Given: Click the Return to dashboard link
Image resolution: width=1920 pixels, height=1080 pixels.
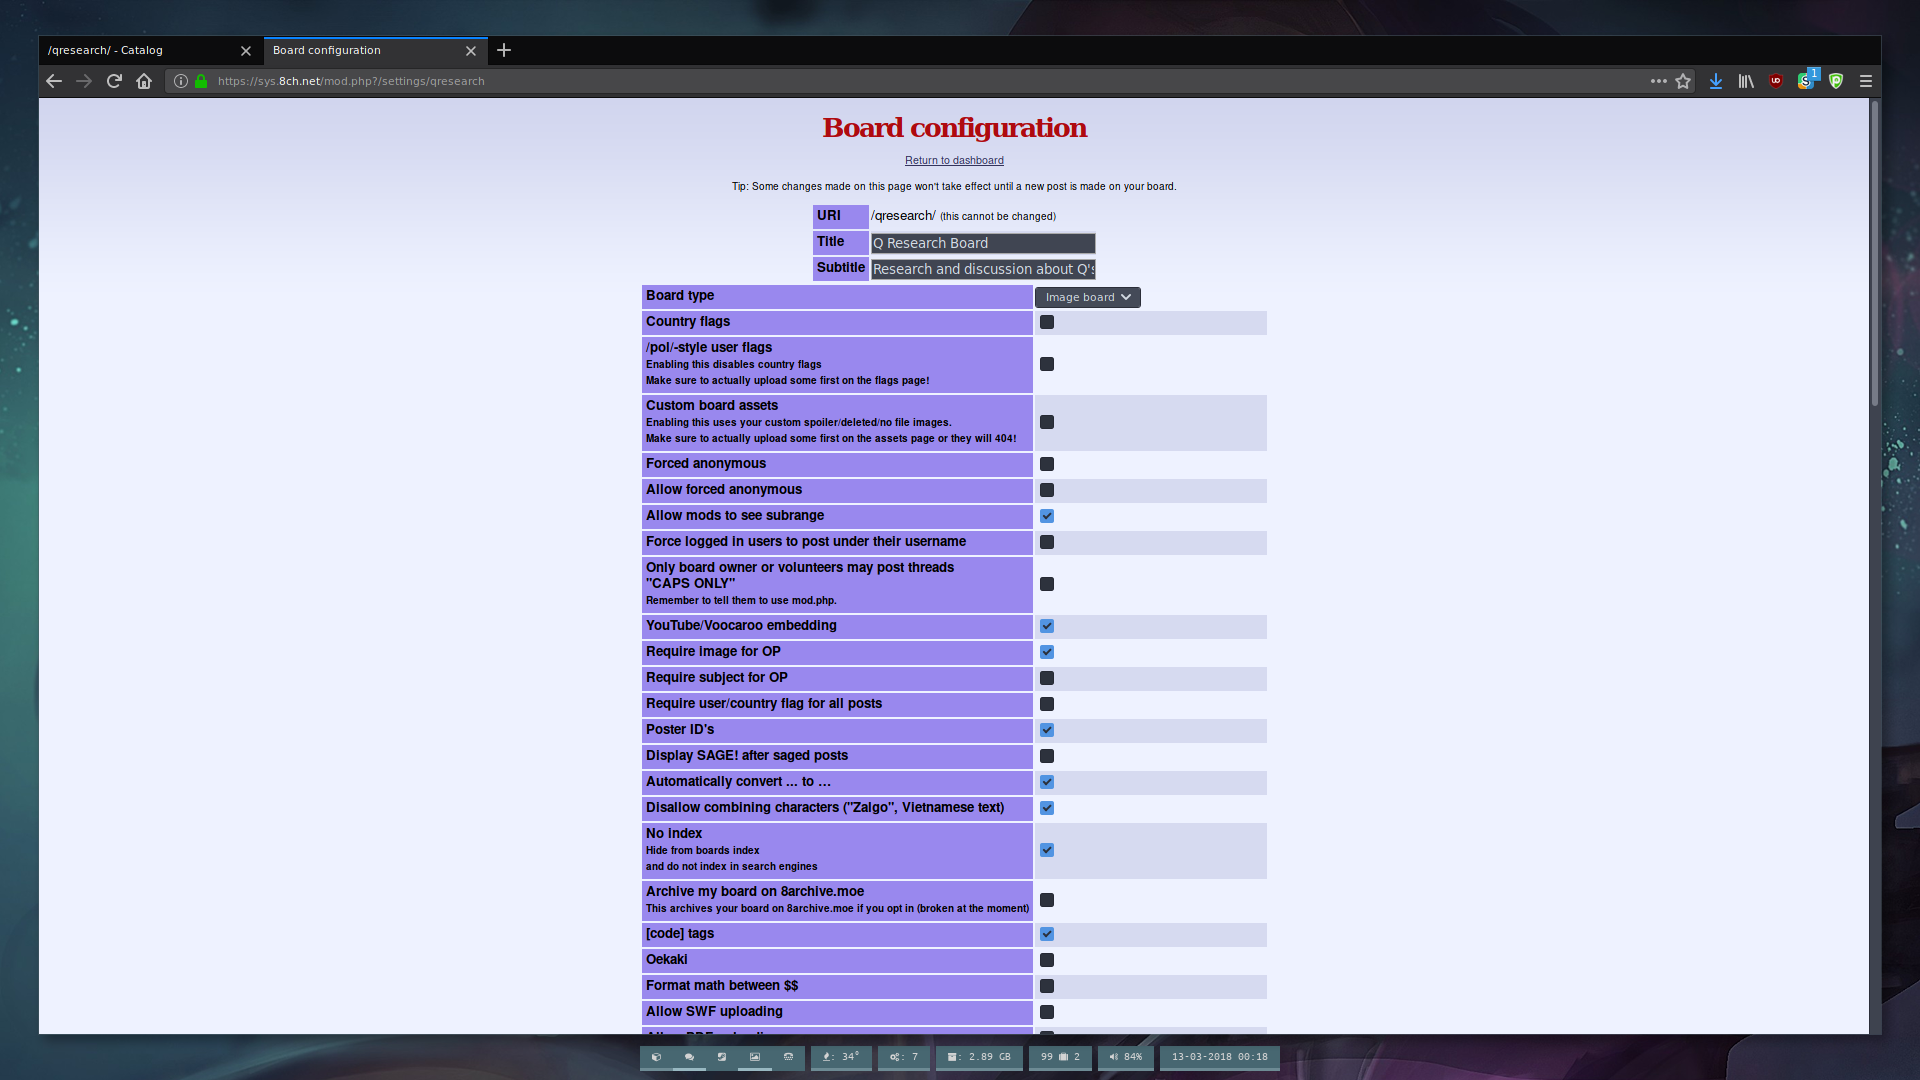Looking at the screenshot, I should pos(954,160).
